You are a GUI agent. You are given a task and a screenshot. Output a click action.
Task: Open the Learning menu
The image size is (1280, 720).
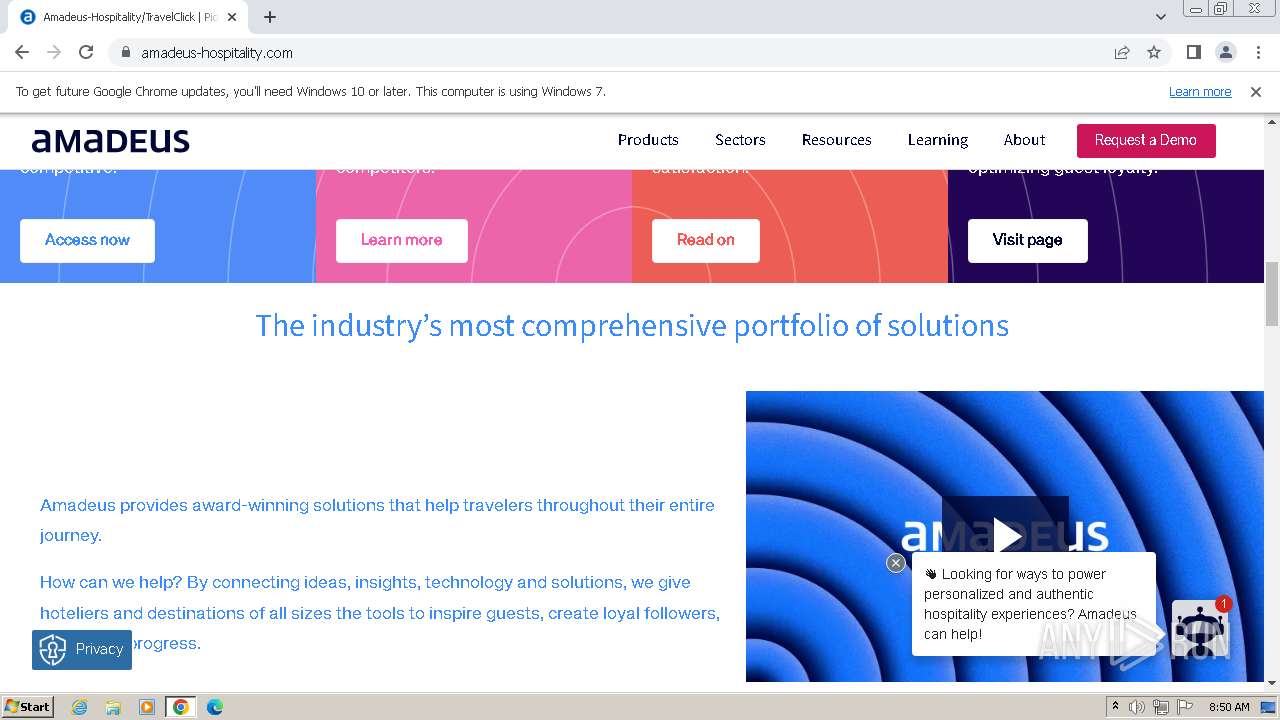(938, 140)
